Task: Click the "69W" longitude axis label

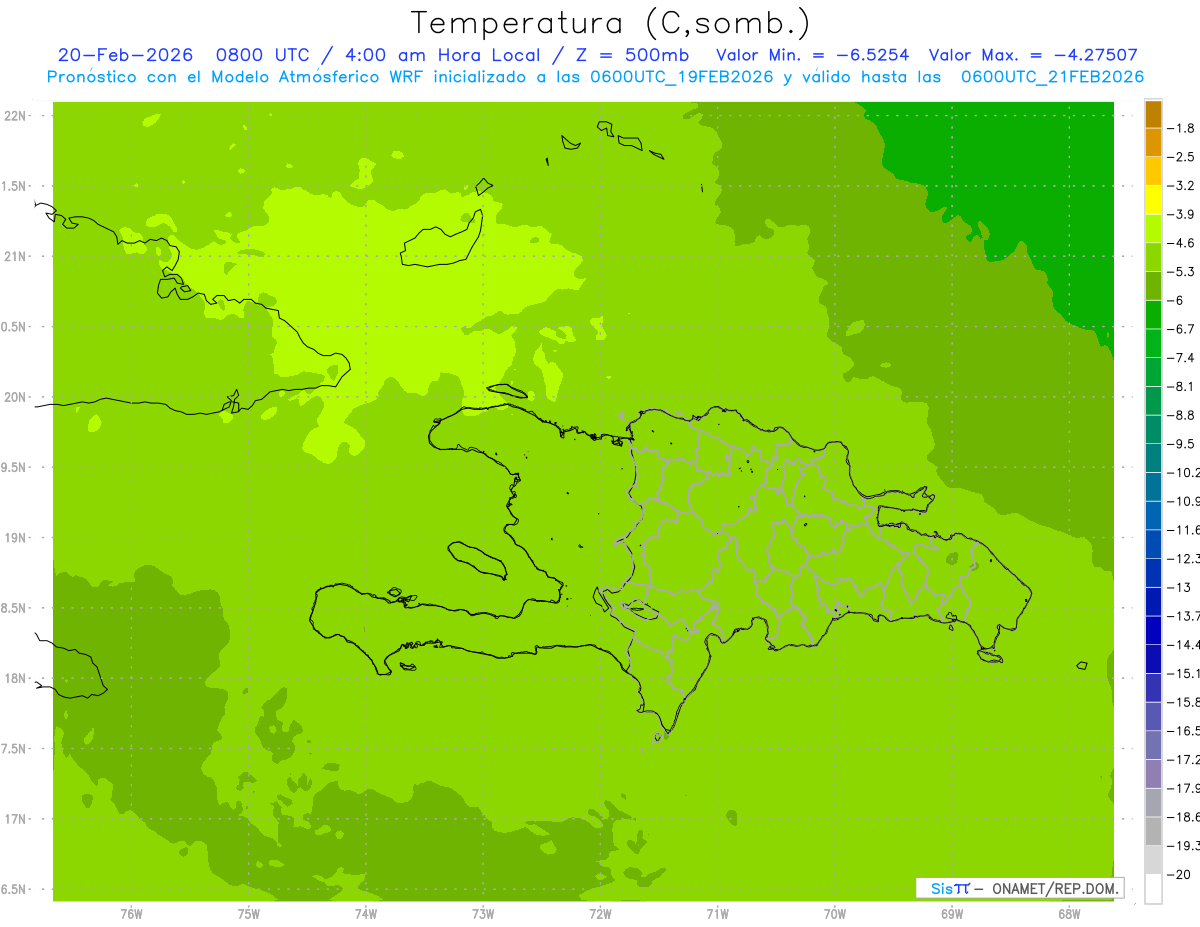Action: tap(952, 914)
